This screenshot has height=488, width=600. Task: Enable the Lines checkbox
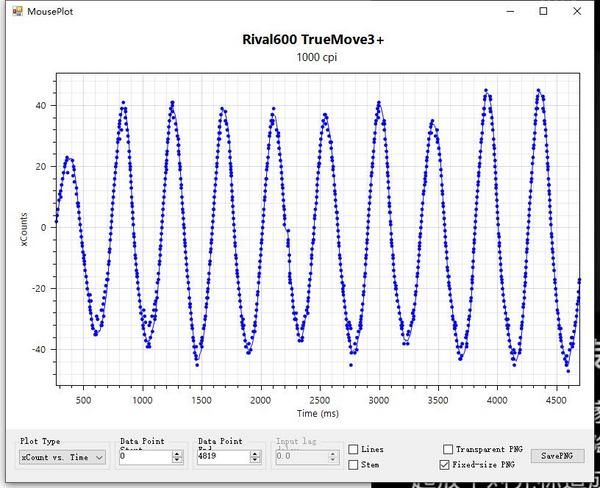click(x=353, y=449)
